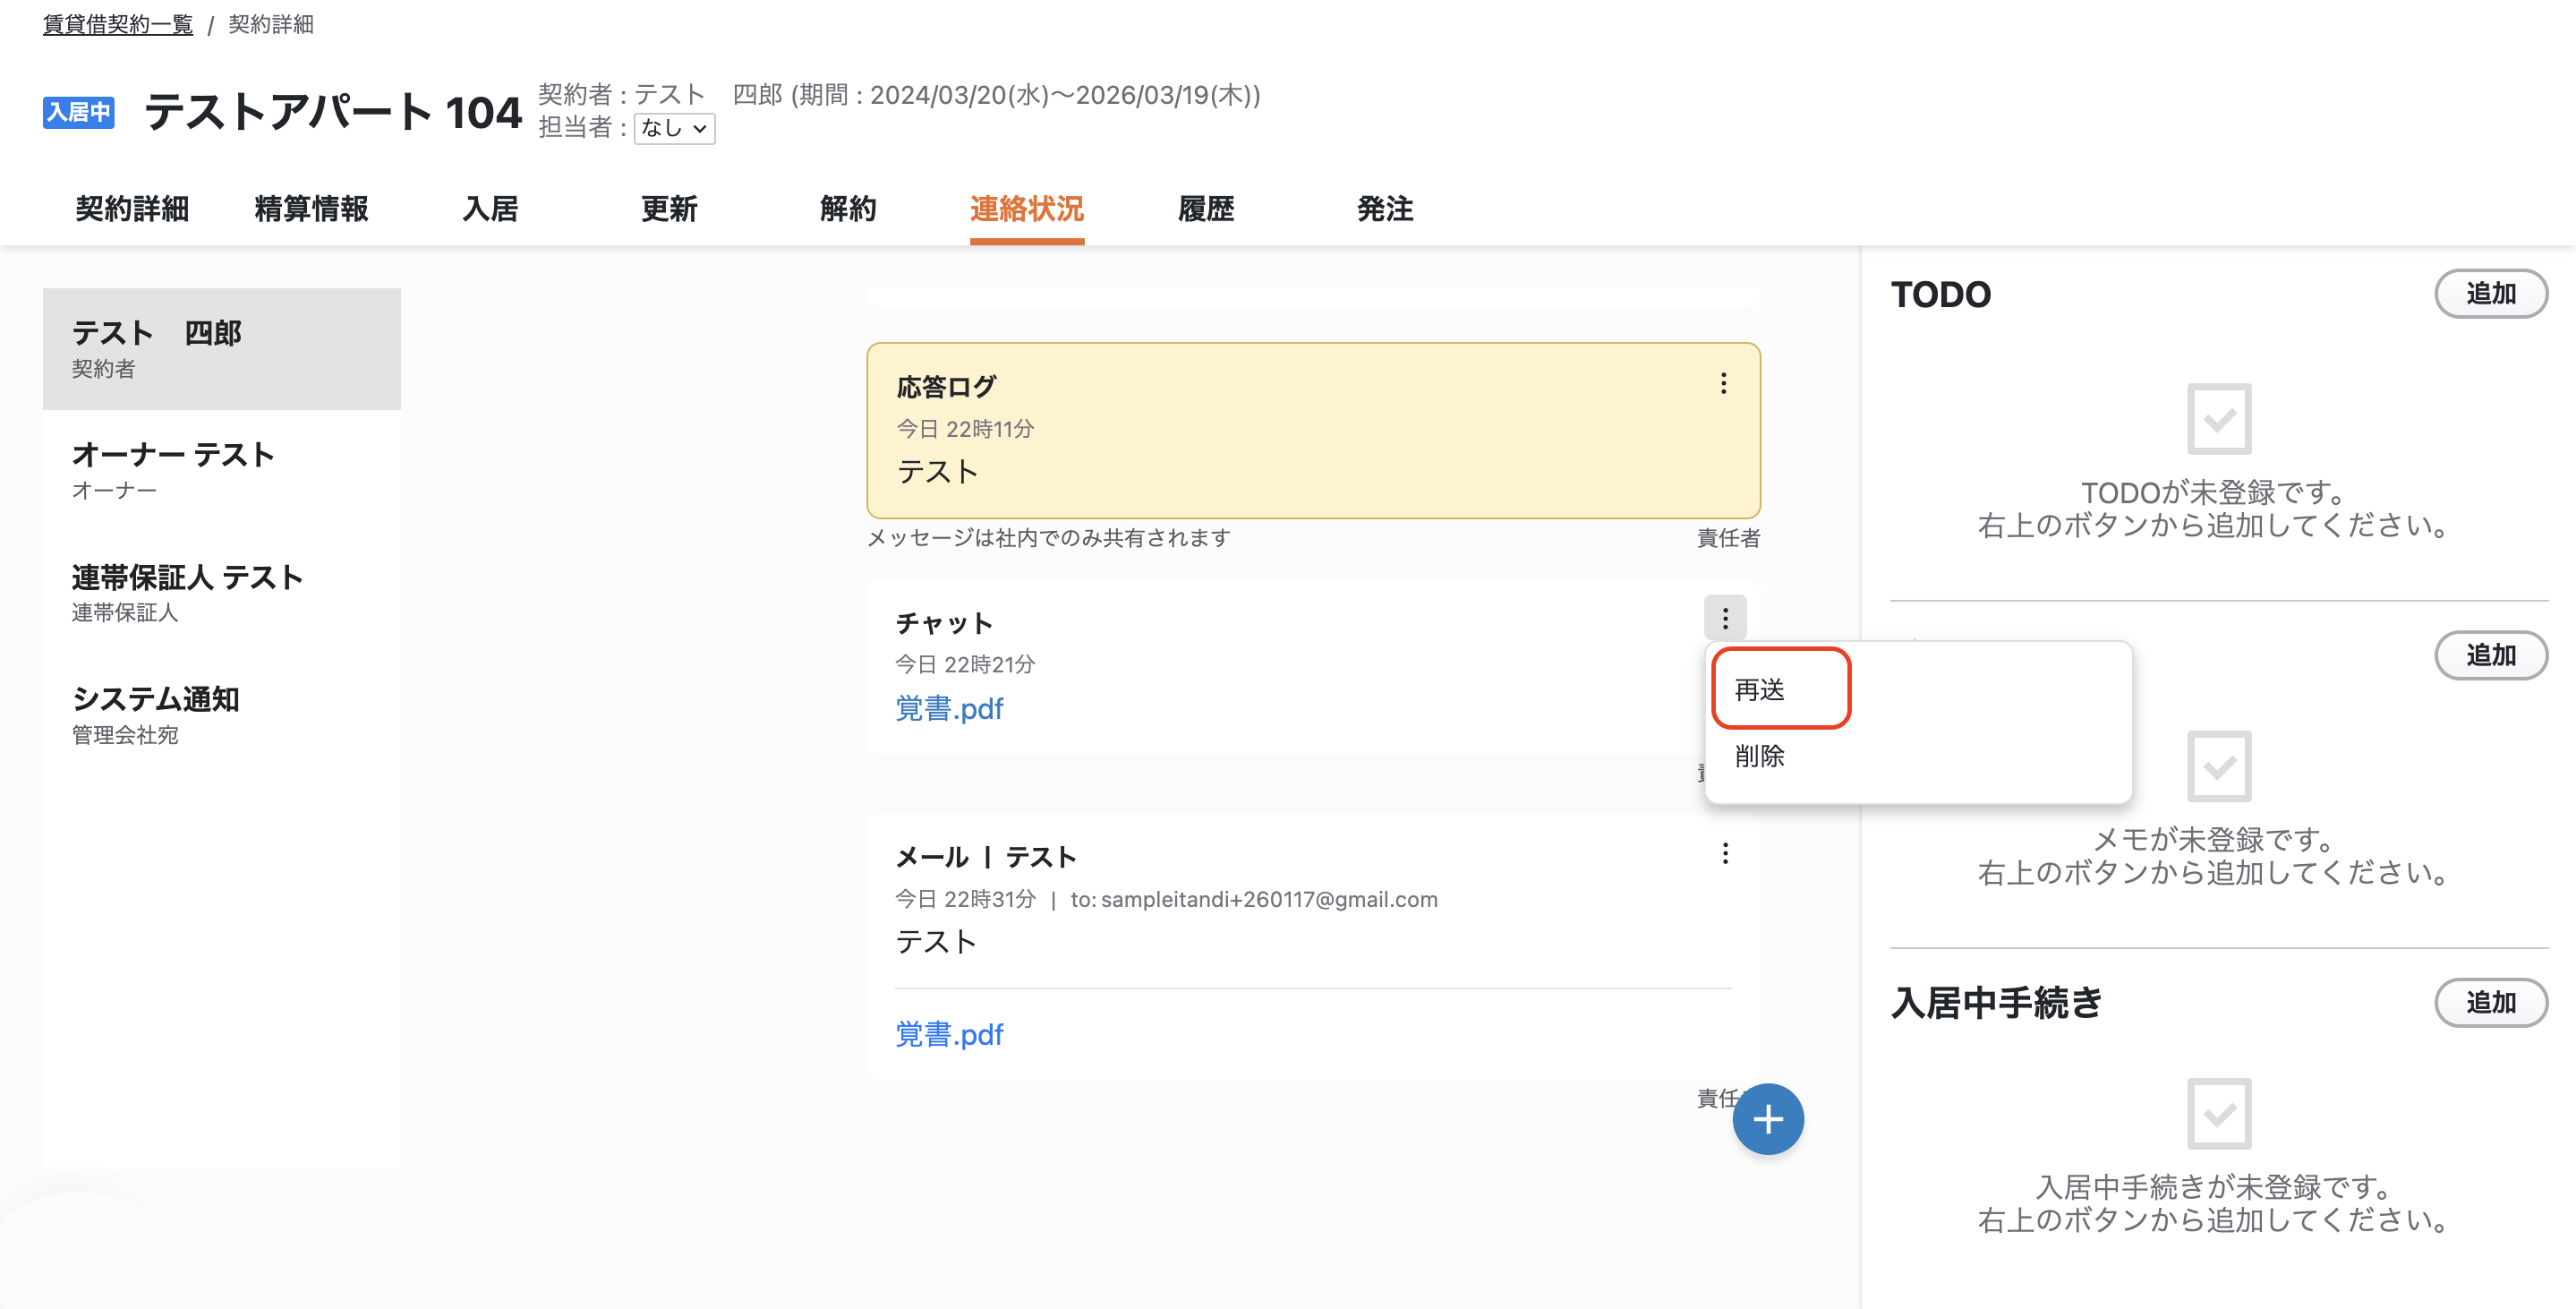The height and width of the screenshot is (1309, 2576).
Task: Select contact テスト 四郎 (契約者)
Action: pos(222,349)
